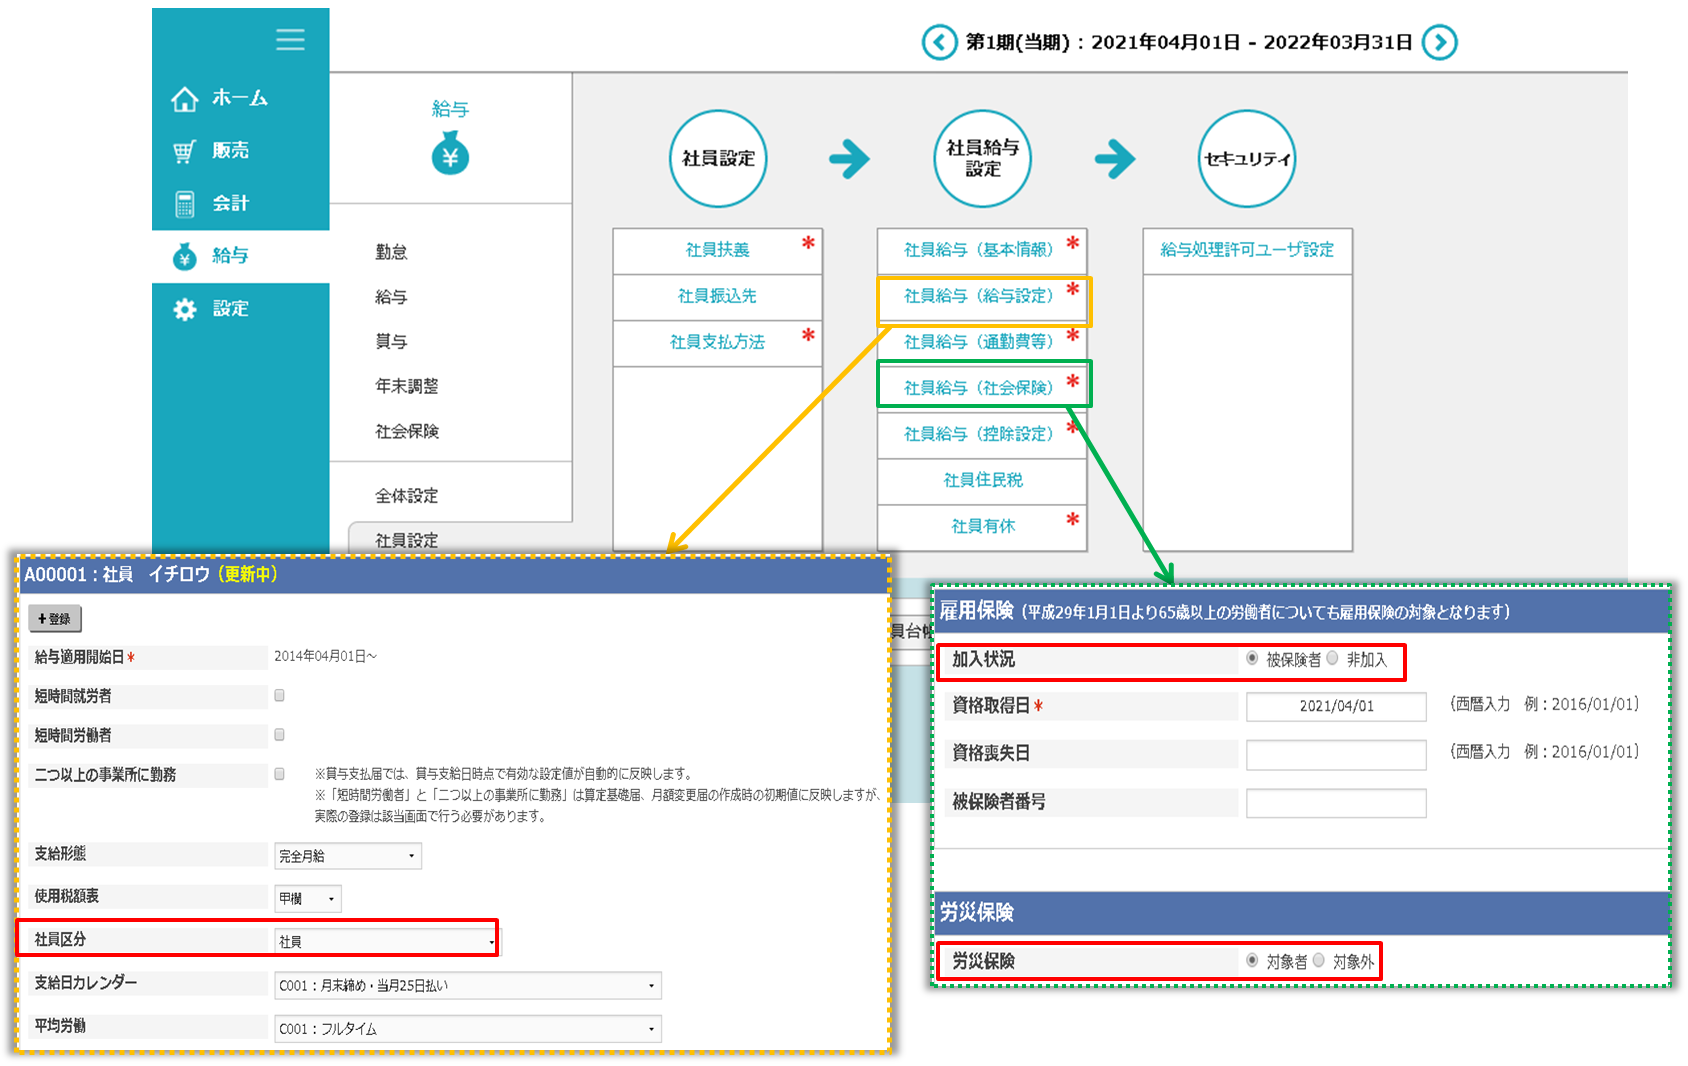Open Settings via gear icon
This screenshot has height=1066, width=1688.
(185, 309)
